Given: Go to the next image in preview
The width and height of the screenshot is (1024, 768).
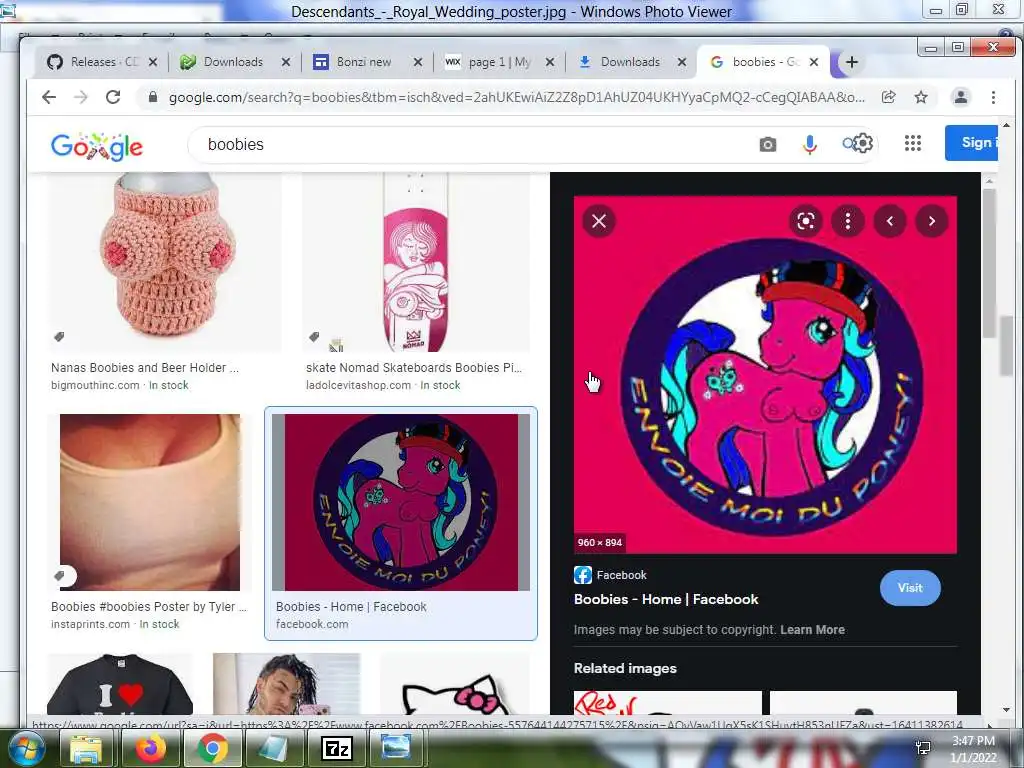Looking at the screenshot, I should pos(932,221).
